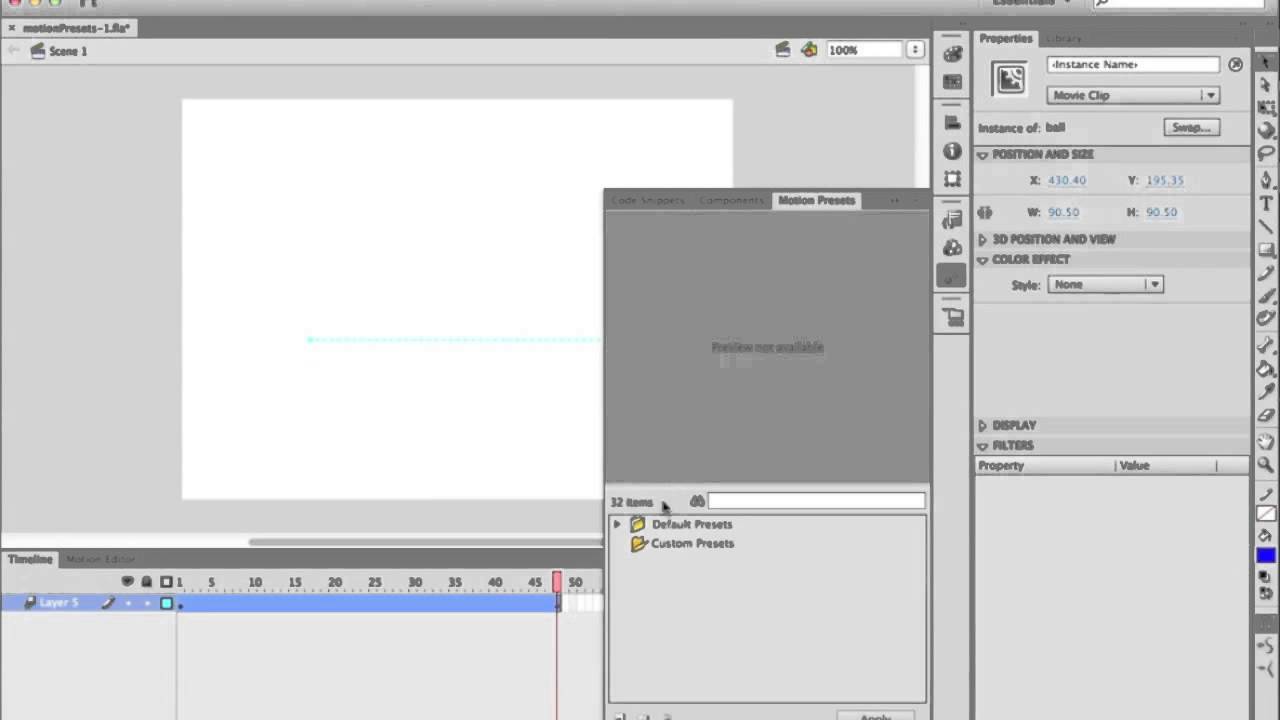Click the blue fill color swatch
The height and width of the screenshot is (720, 1280).
tap(1266, 556)
